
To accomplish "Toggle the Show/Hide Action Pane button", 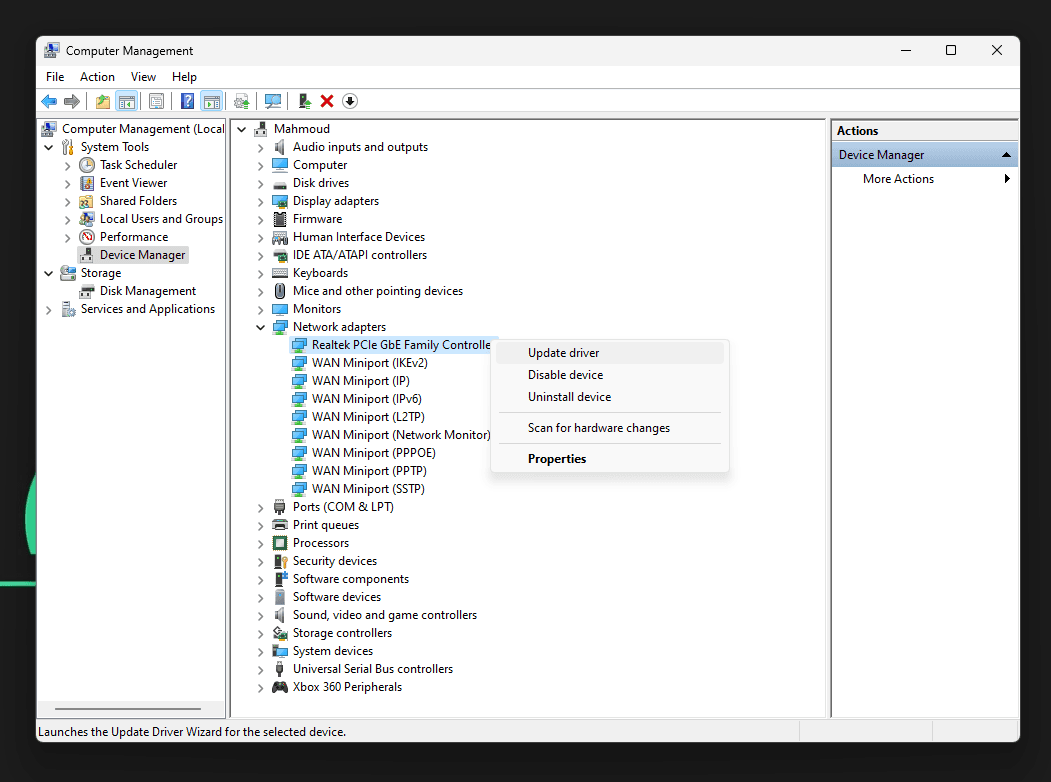I will pos(211,101).
